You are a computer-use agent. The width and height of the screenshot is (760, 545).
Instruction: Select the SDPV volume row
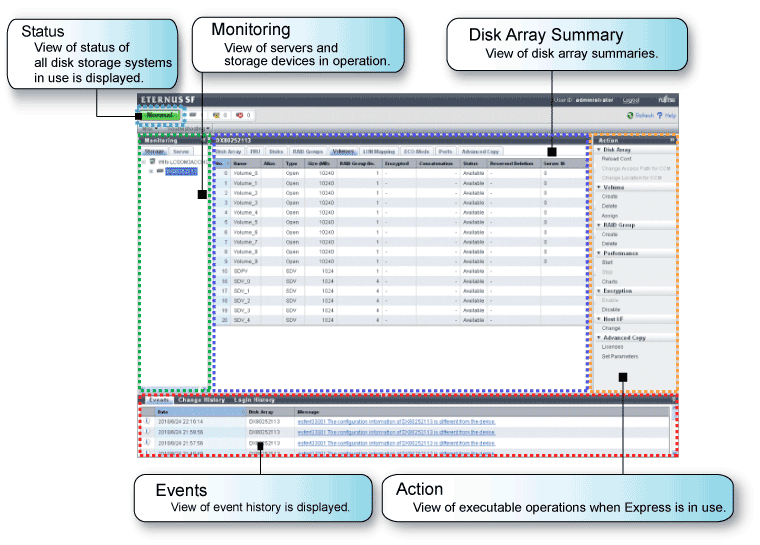[x=400, y=271]
